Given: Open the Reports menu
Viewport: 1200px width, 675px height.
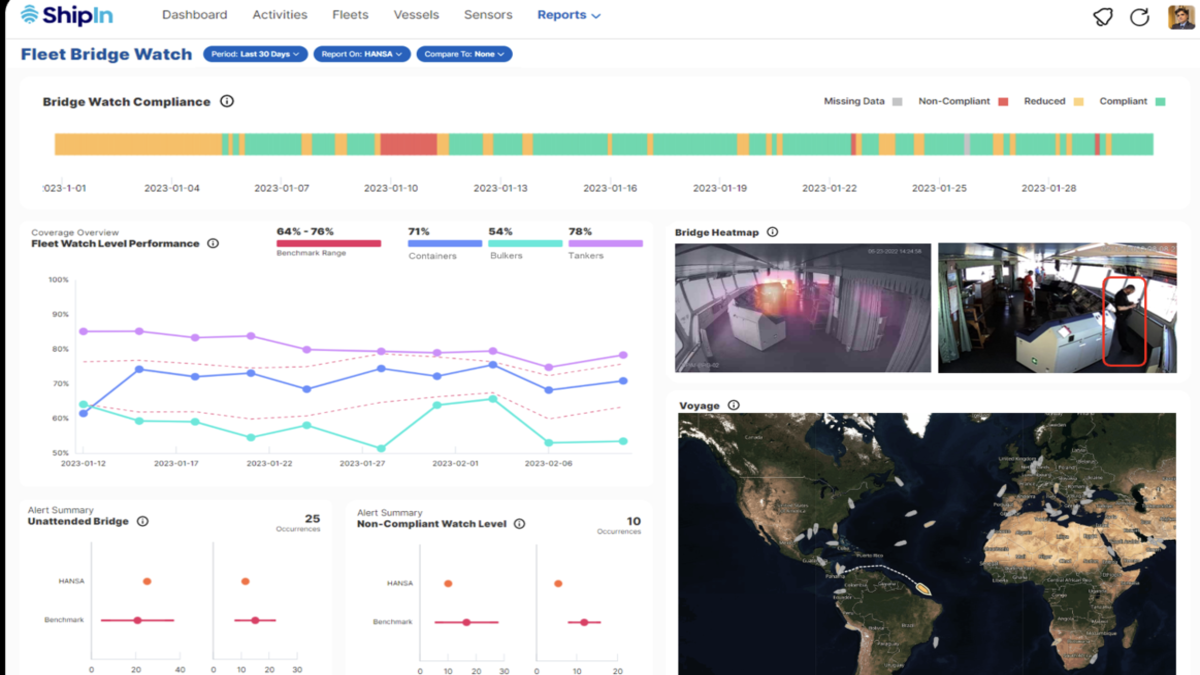Looking at the screenshot, I should click(568, 15).
